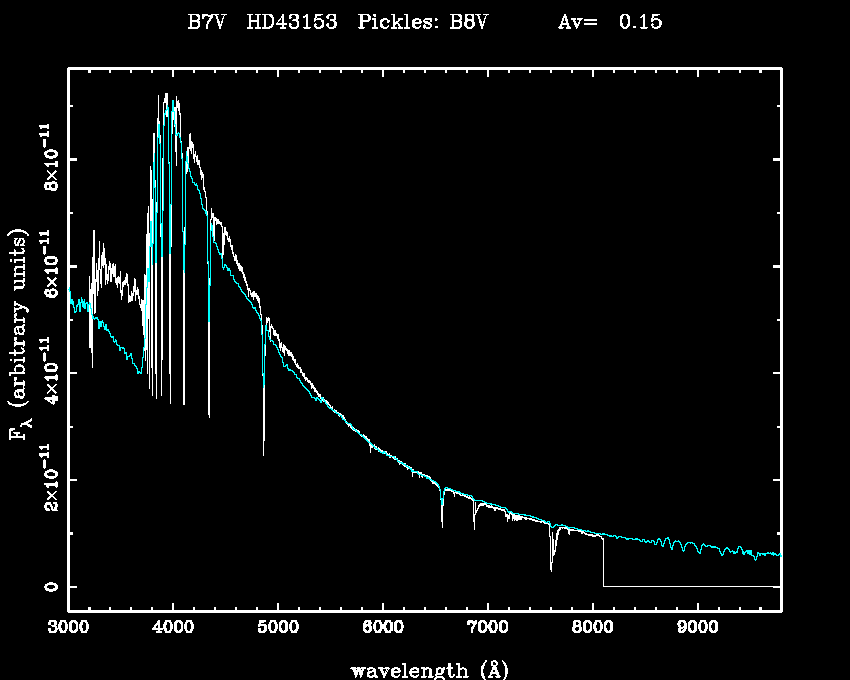Screen dimensions: 850x680
Task: Click the 7000 x-axis tick label
Action: pos(487,628)
